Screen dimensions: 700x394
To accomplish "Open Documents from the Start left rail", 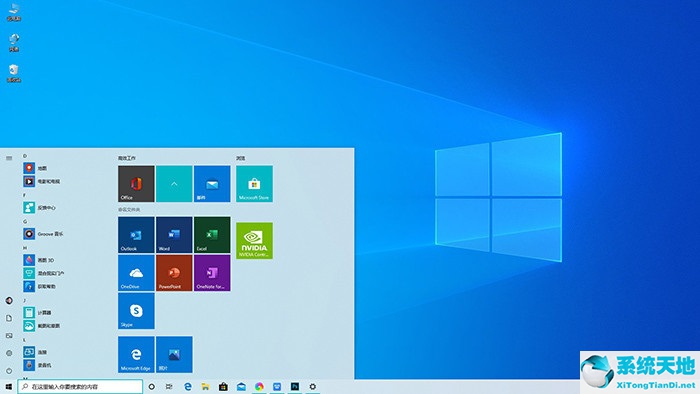I will tap(9, 318).
